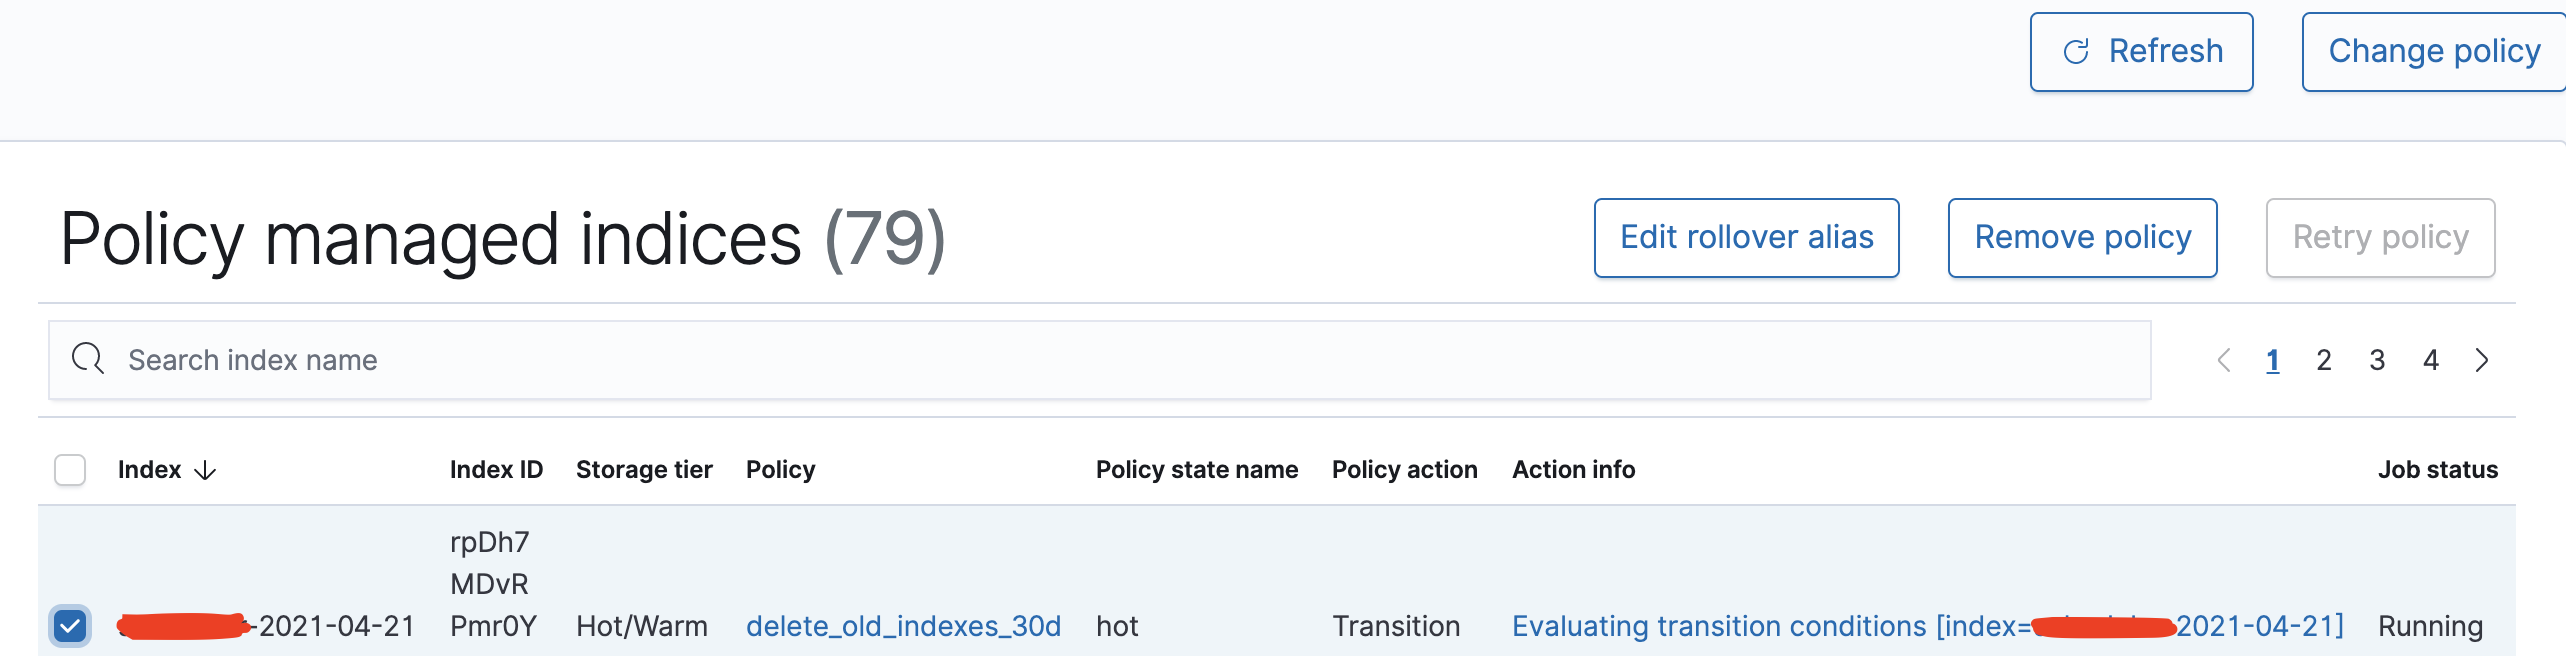The width and height of the screenshot is (2566, 656).
Task: Open Evaluating transition conditions info link
Action: click(x=1927, y=627)
